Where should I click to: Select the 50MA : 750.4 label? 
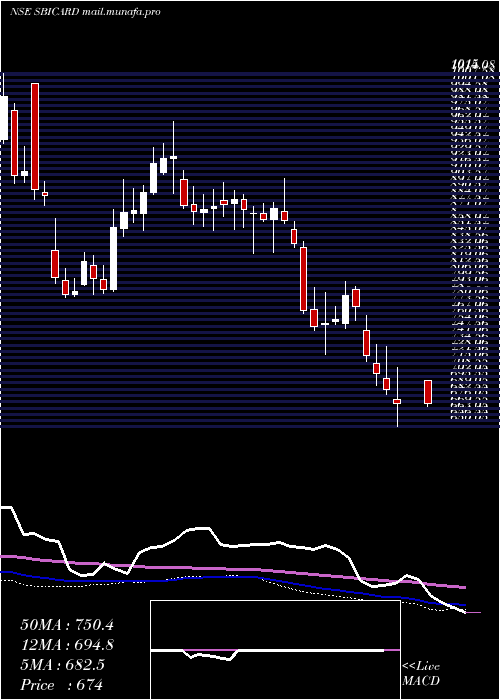[x=67, y=625]
